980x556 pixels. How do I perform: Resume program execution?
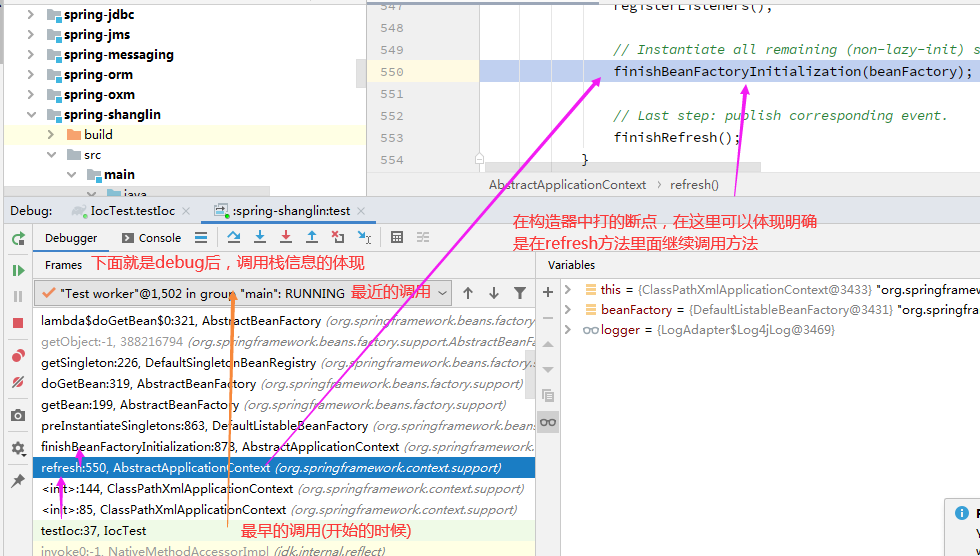pos(18,271)
